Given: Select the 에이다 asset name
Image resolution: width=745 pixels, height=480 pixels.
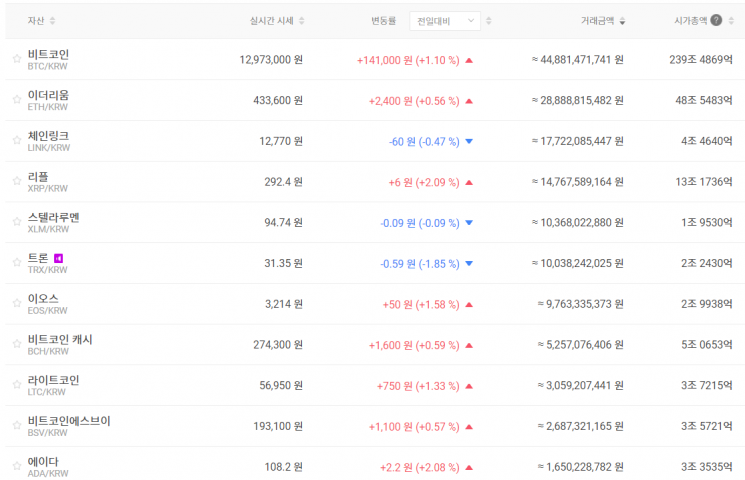Looking at the screenshot, I should click(x=43, y=462).
